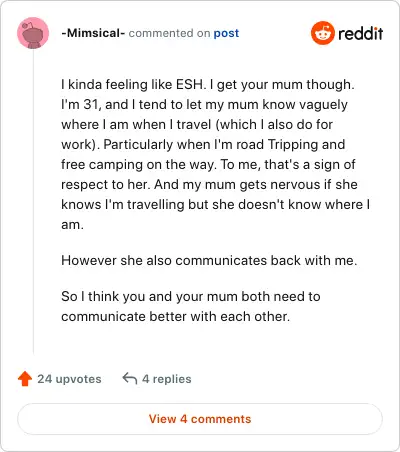The width and height of the screenshot is (400, 452).
Task: Click the reply arrow icon
Action: click(x=130, y=379)
